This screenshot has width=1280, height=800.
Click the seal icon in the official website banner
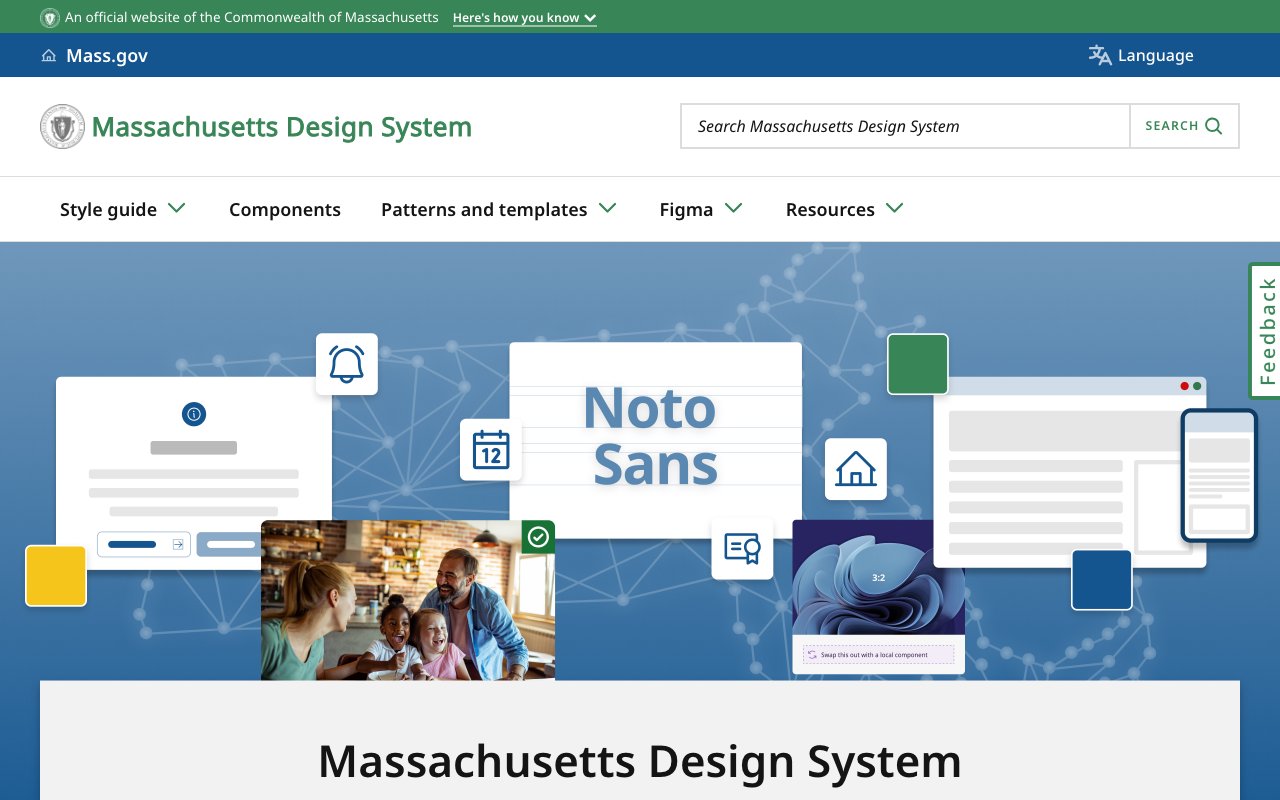point(49,18)
